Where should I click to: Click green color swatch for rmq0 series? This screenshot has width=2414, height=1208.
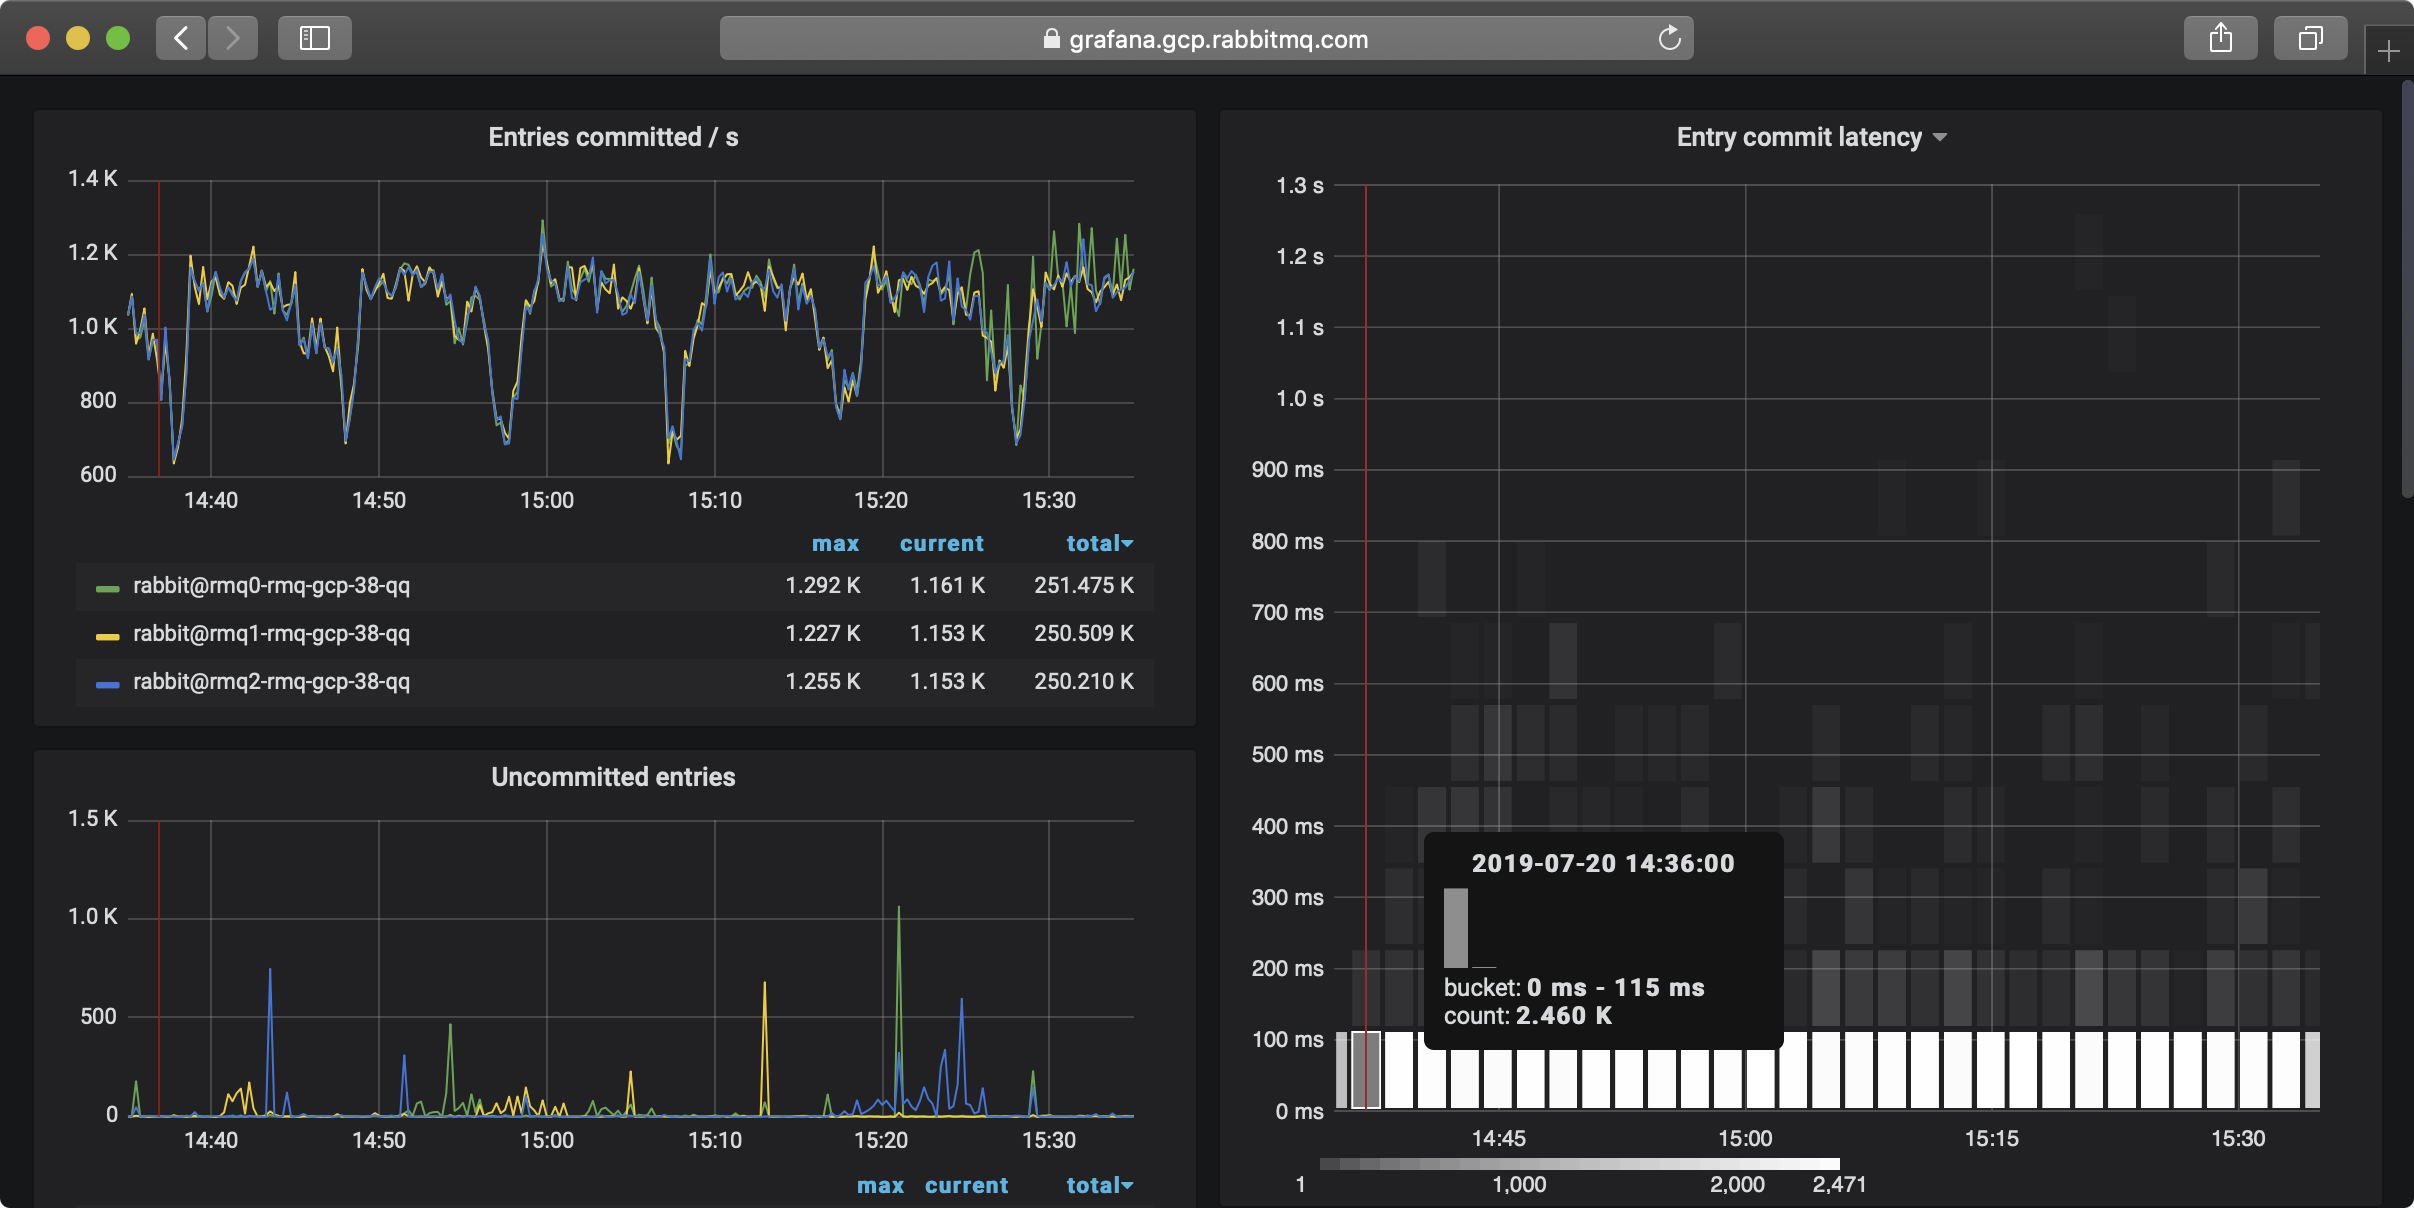[x=107, y=588]
